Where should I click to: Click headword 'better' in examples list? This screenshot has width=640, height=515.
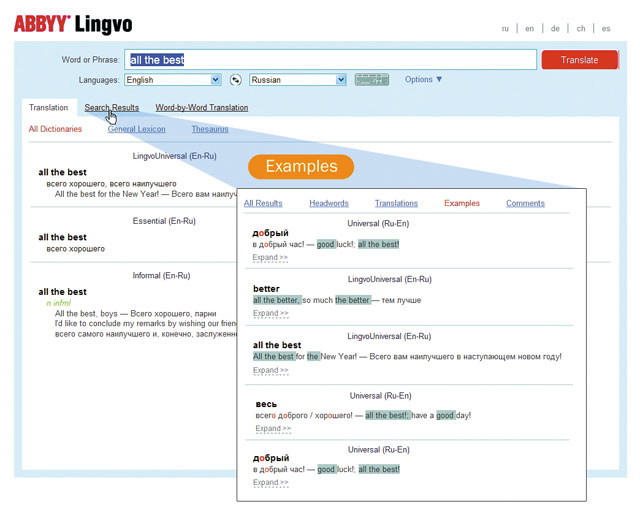point(266,289)
